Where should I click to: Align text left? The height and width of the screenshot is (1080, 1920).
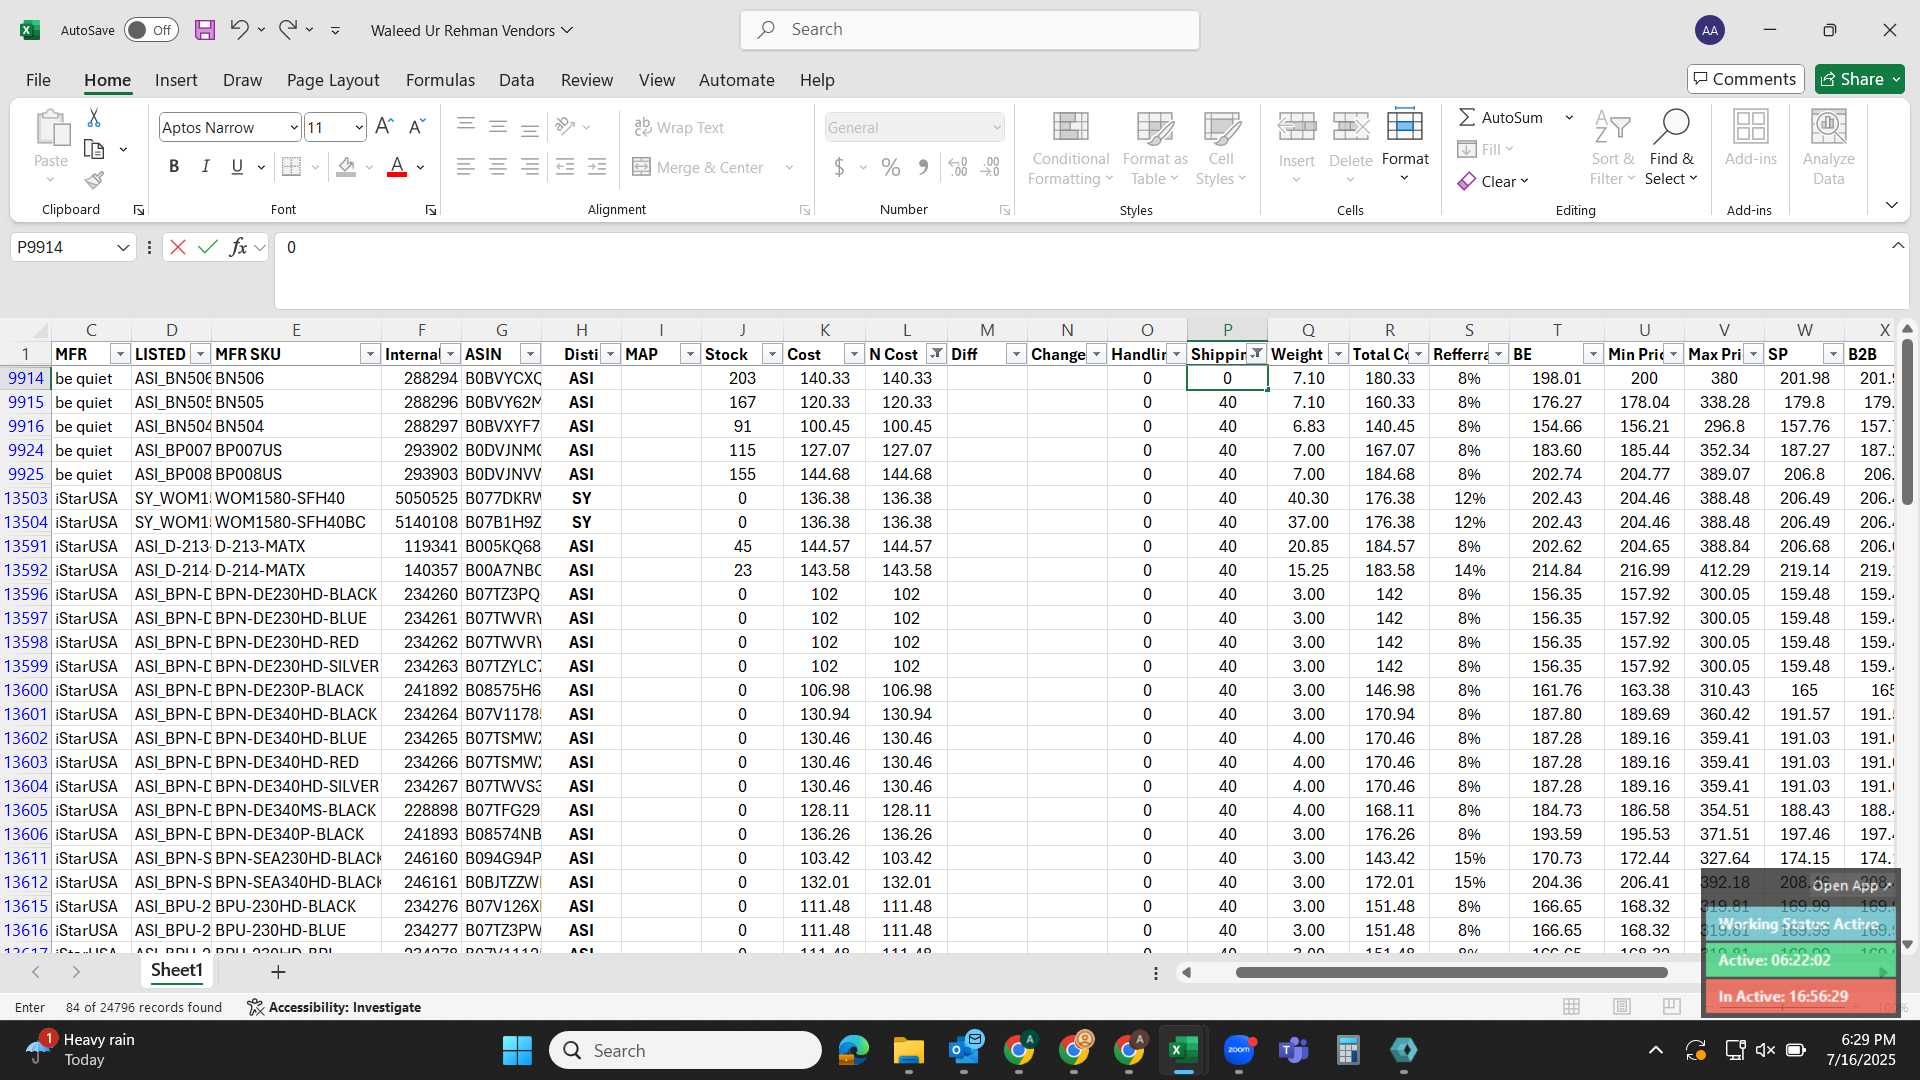click(x=465, y=167)
